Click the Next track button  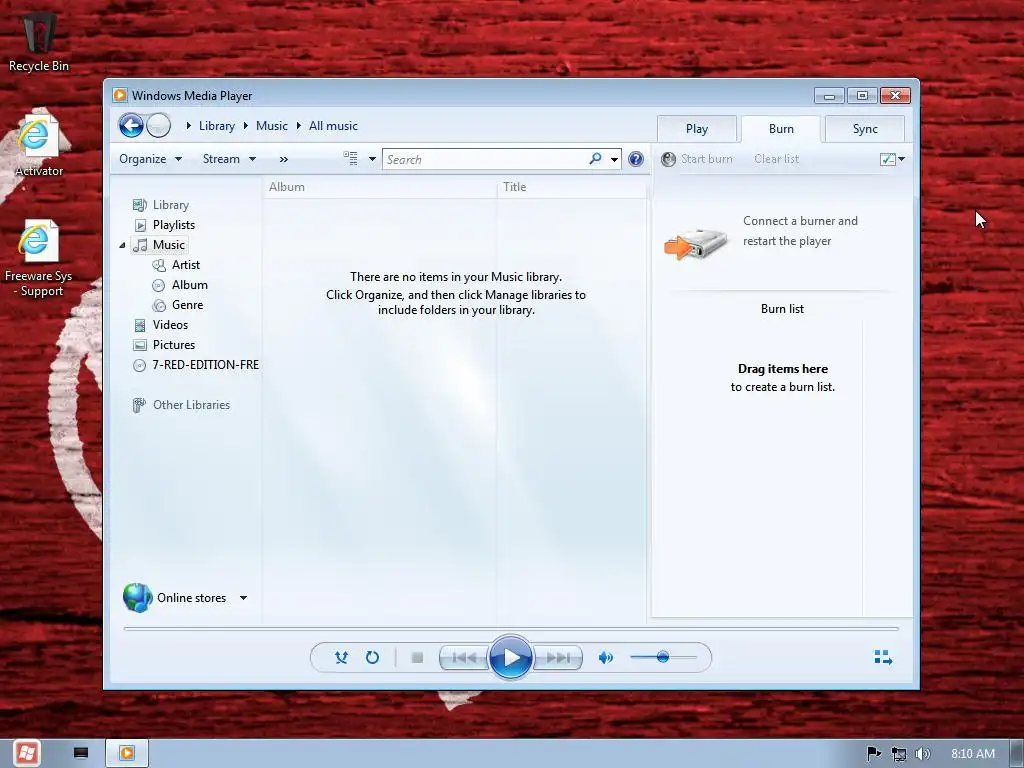(558, 658)
